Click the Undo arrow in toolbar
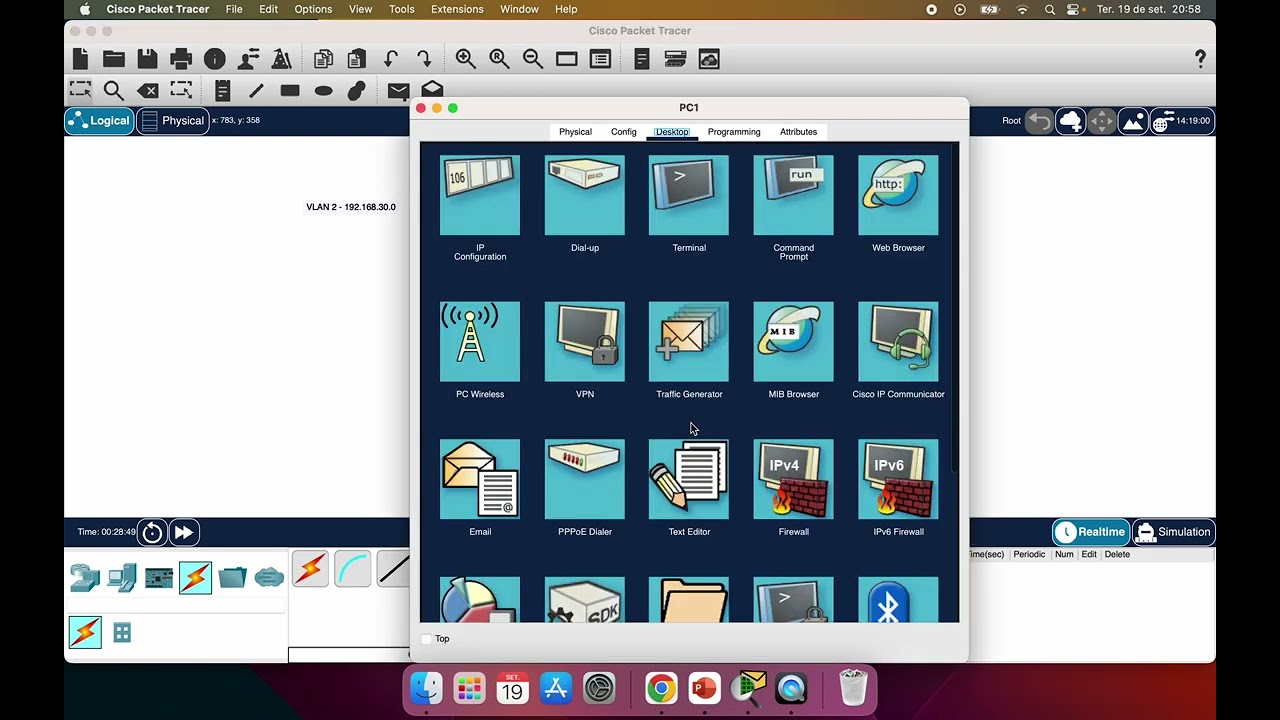This screenshot has height=720, width=1280. point(391,59)
